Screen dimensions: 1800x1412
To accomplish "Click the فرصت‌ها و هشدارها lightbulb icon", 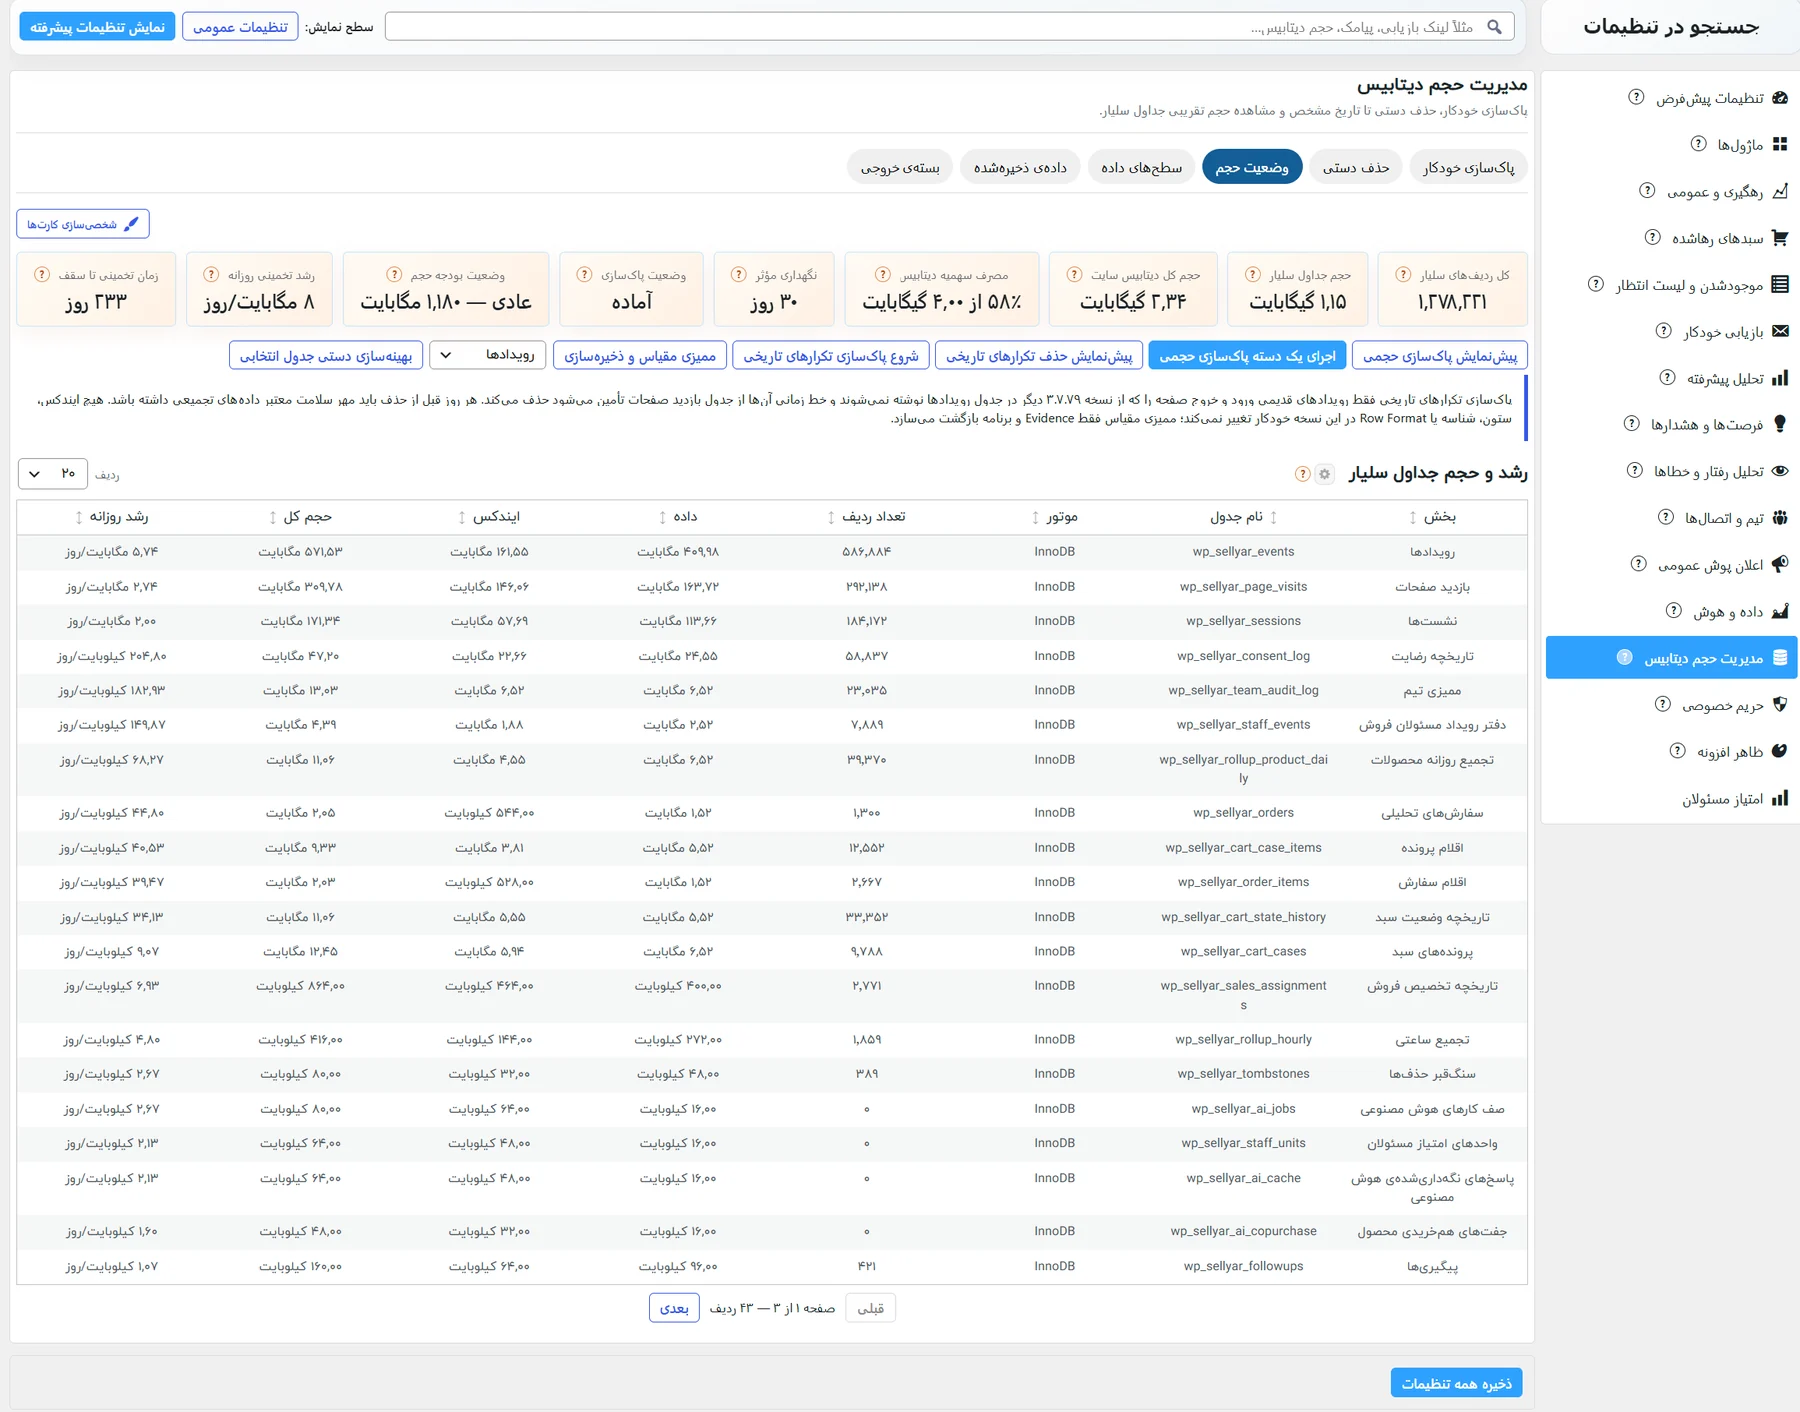I will (x=1780, y=424).
